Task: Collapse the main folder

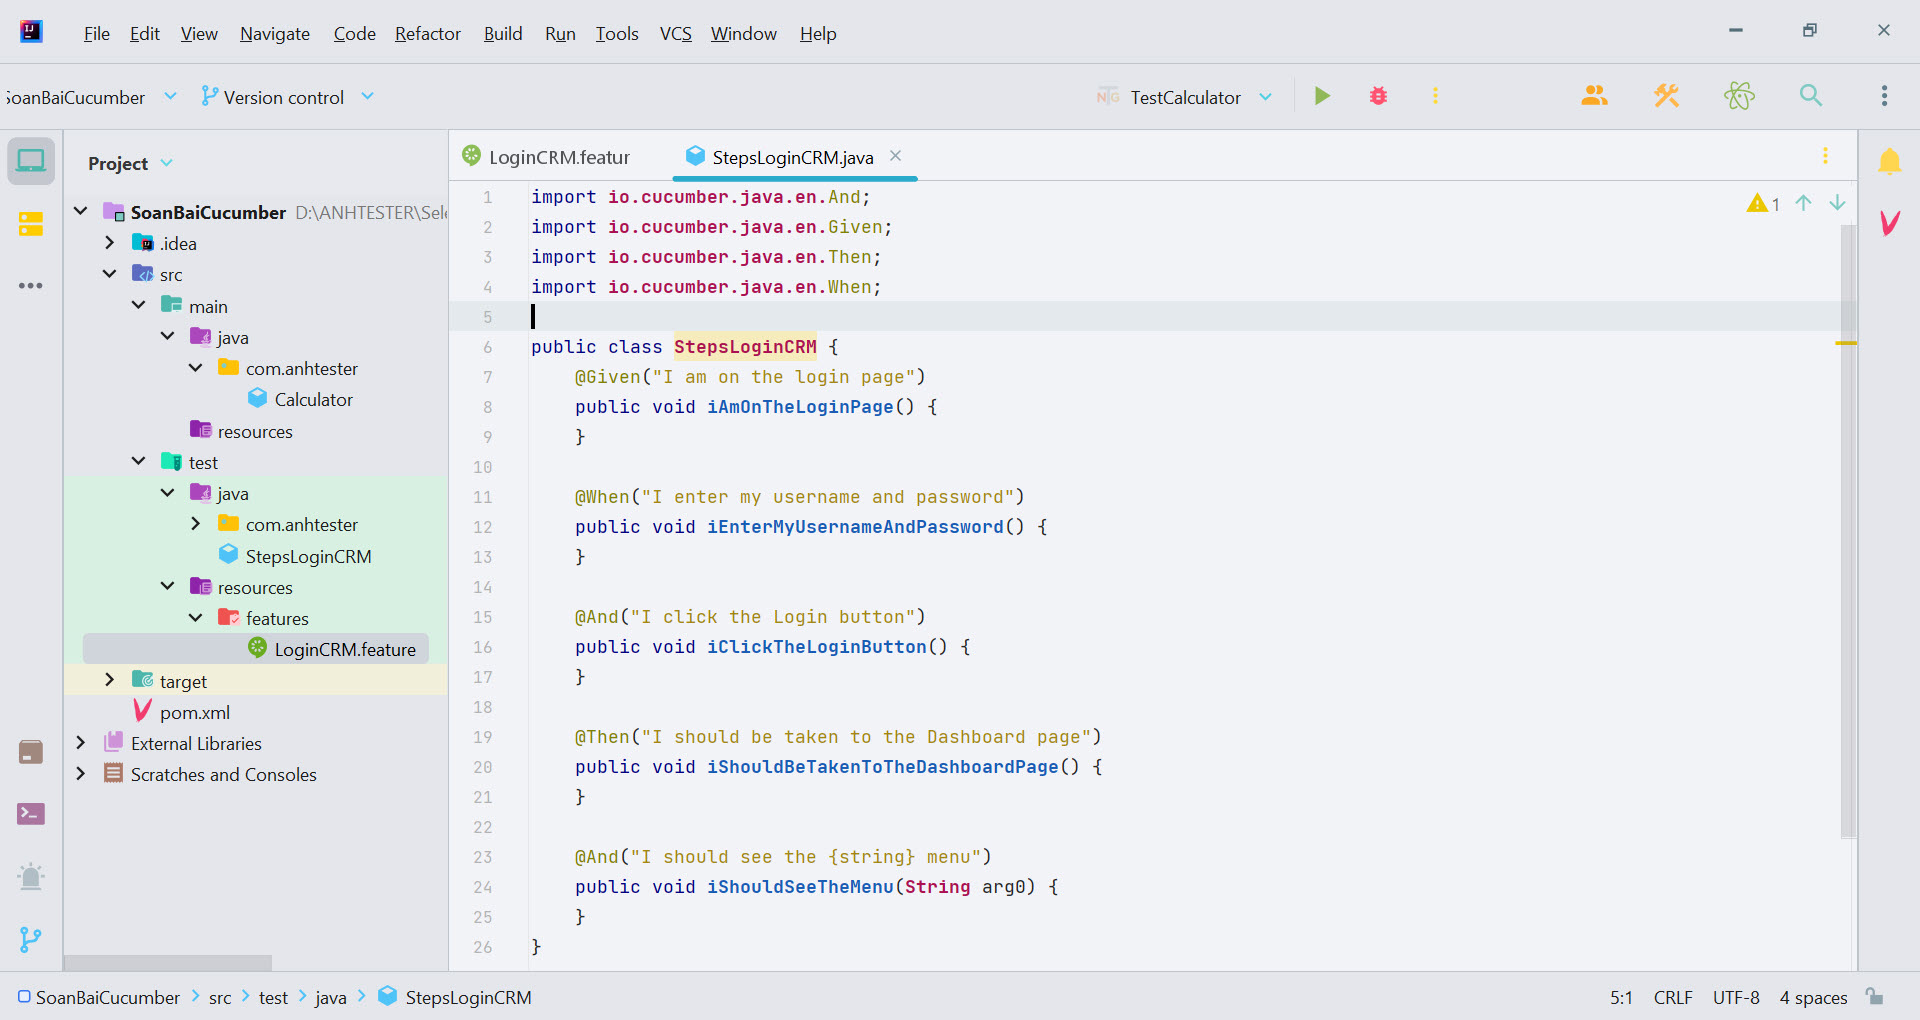Action: (139, 305)
